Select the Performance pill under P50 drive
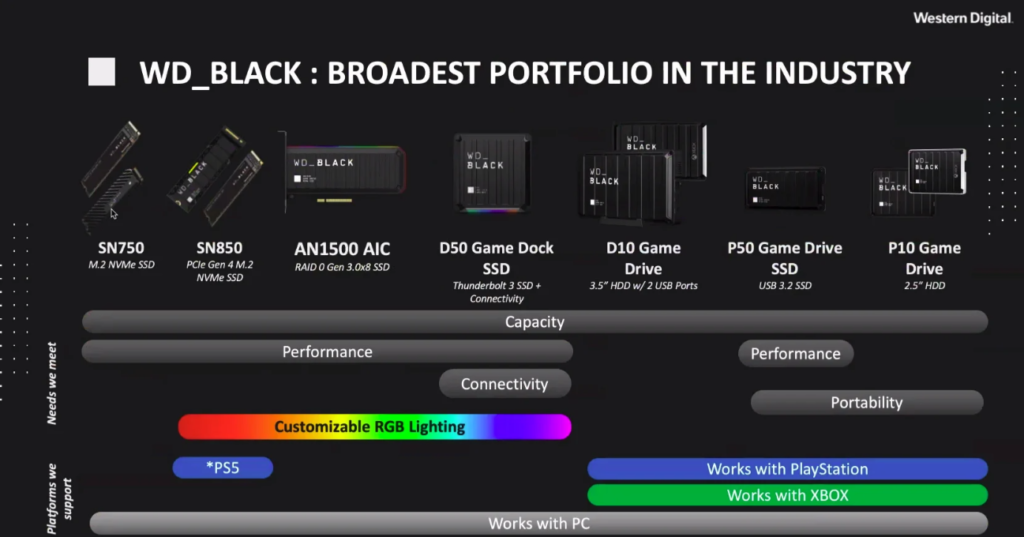 click(795, 353)
